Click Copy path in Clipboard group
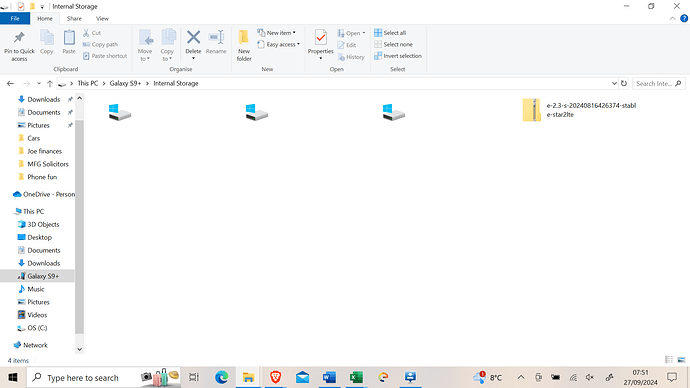This screenshot has height=388, width=690. [x=100, y=44]
